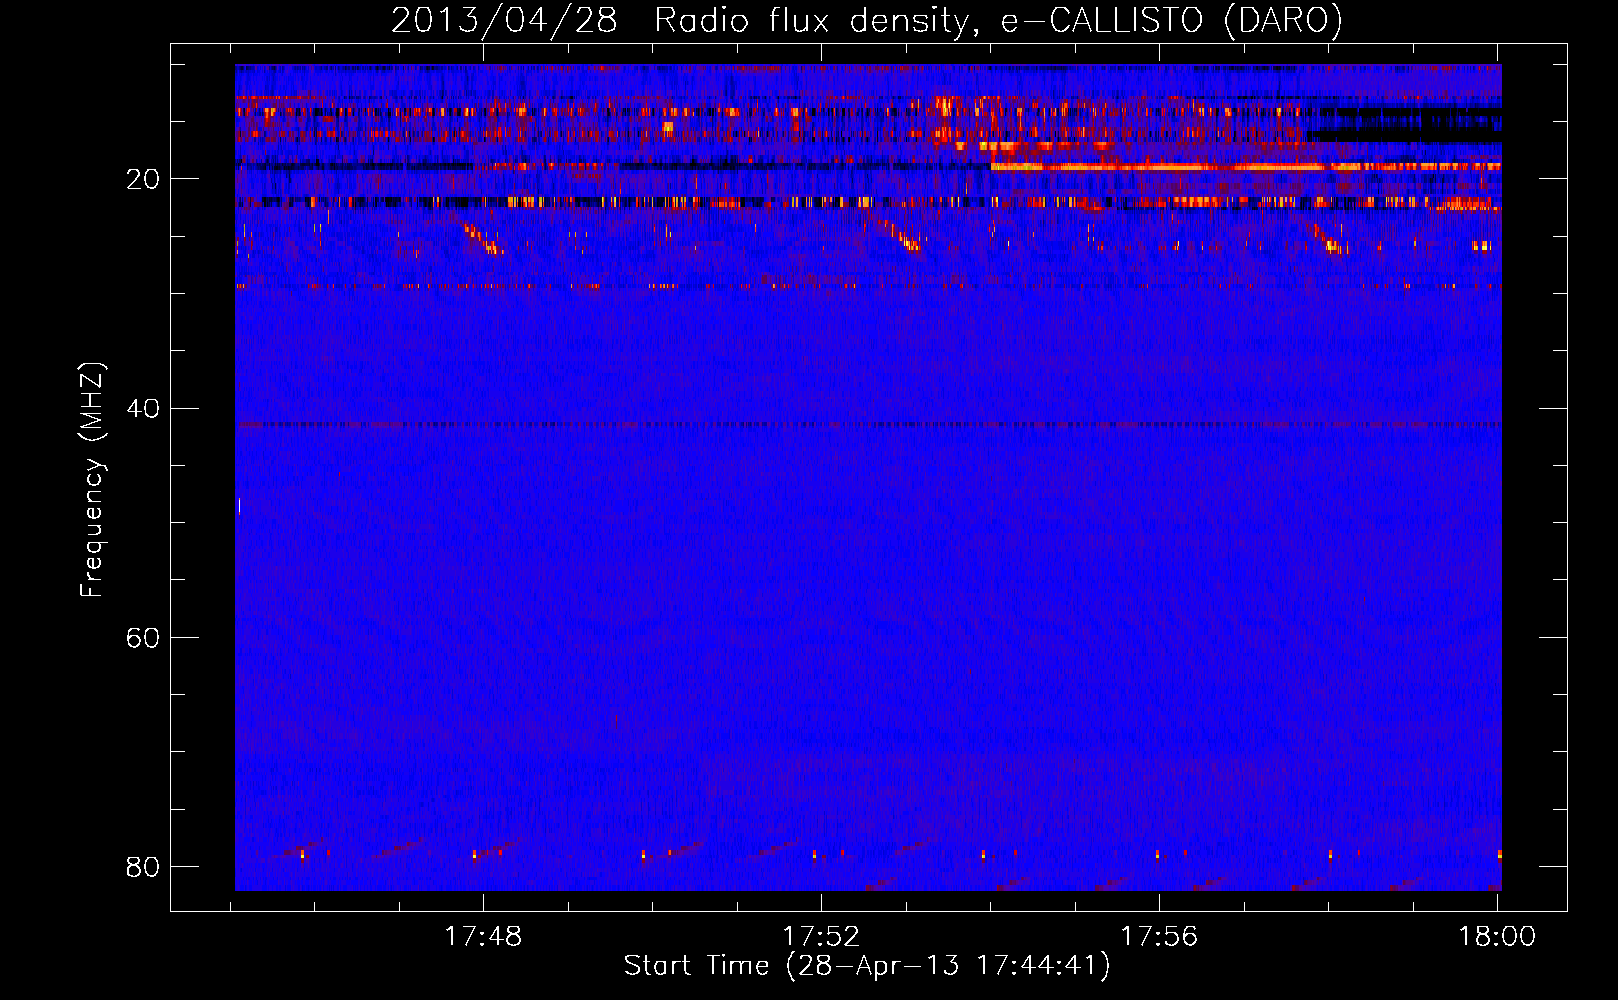Click the Frequency (MHZ) axis label
This screenshot has width=1618, height=1000.
92,480
